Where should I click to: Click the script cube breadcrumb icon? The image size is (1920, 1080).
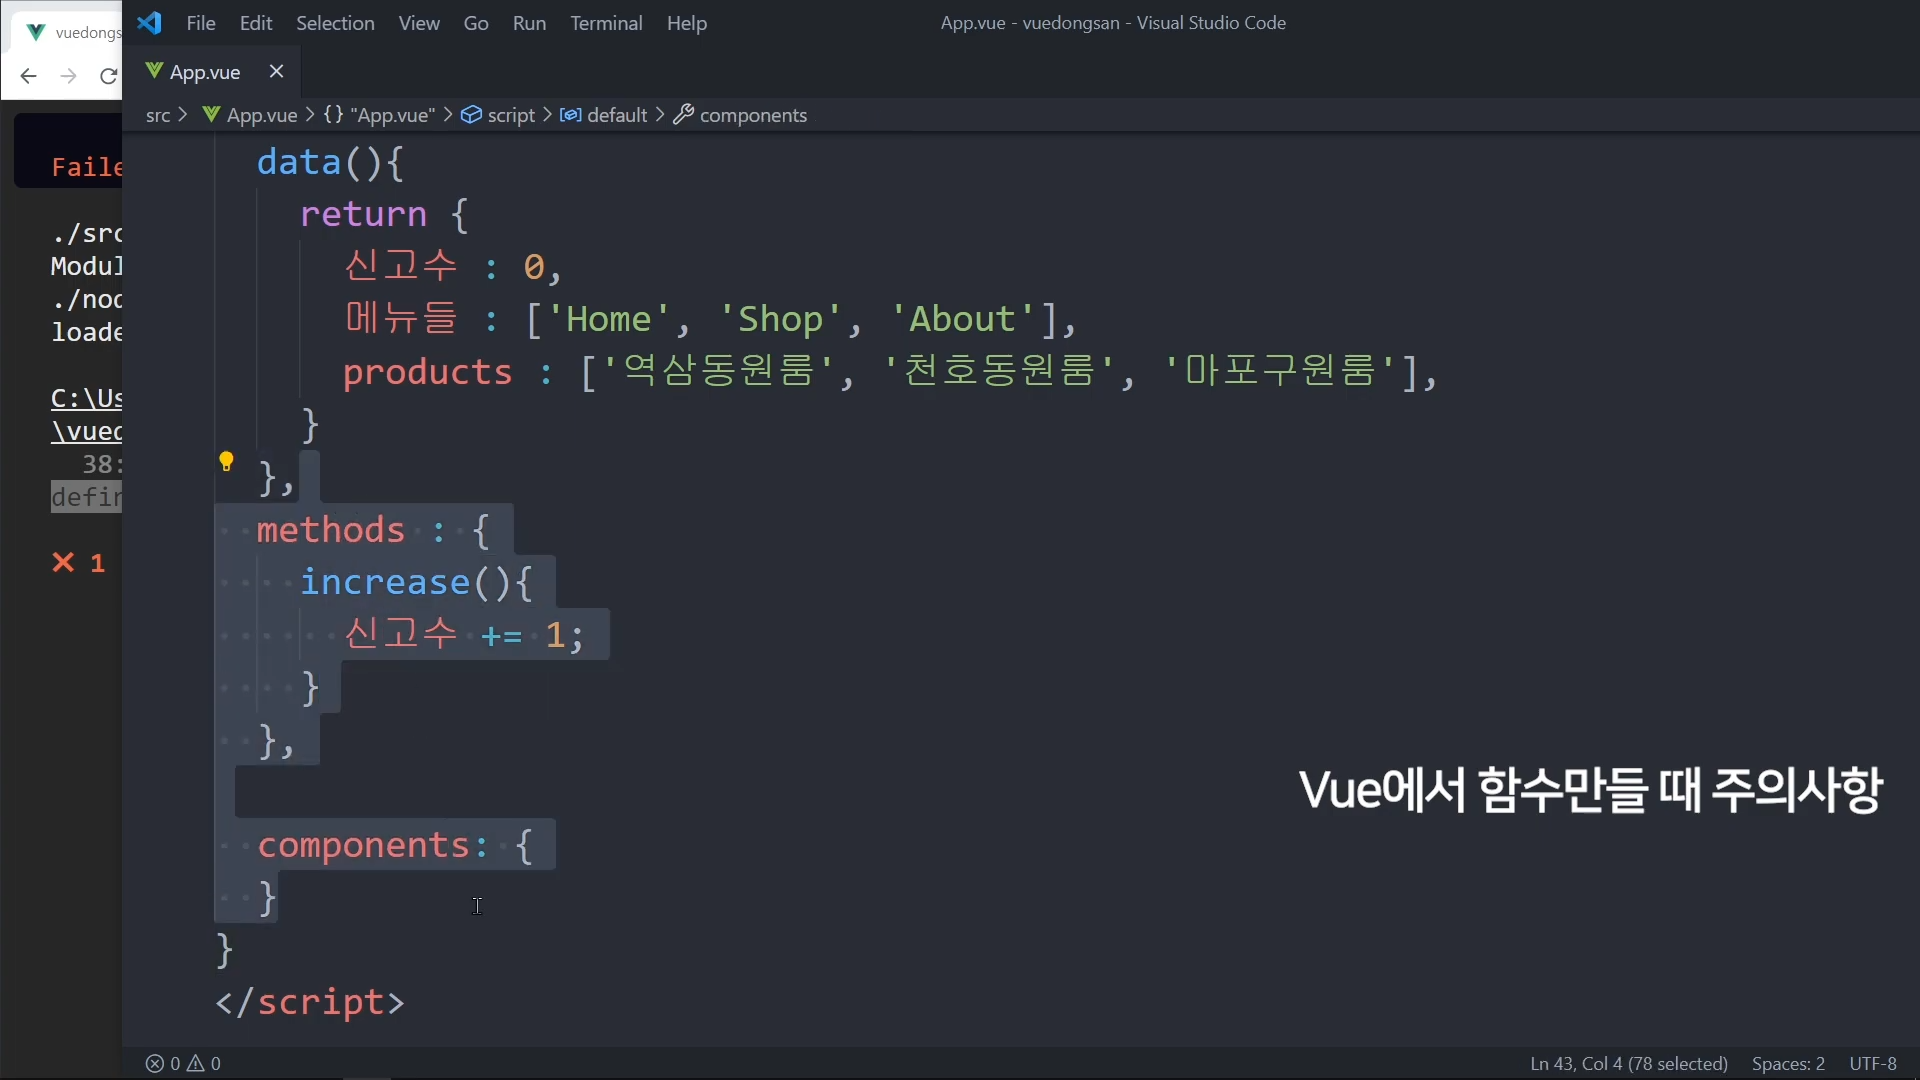471,115
